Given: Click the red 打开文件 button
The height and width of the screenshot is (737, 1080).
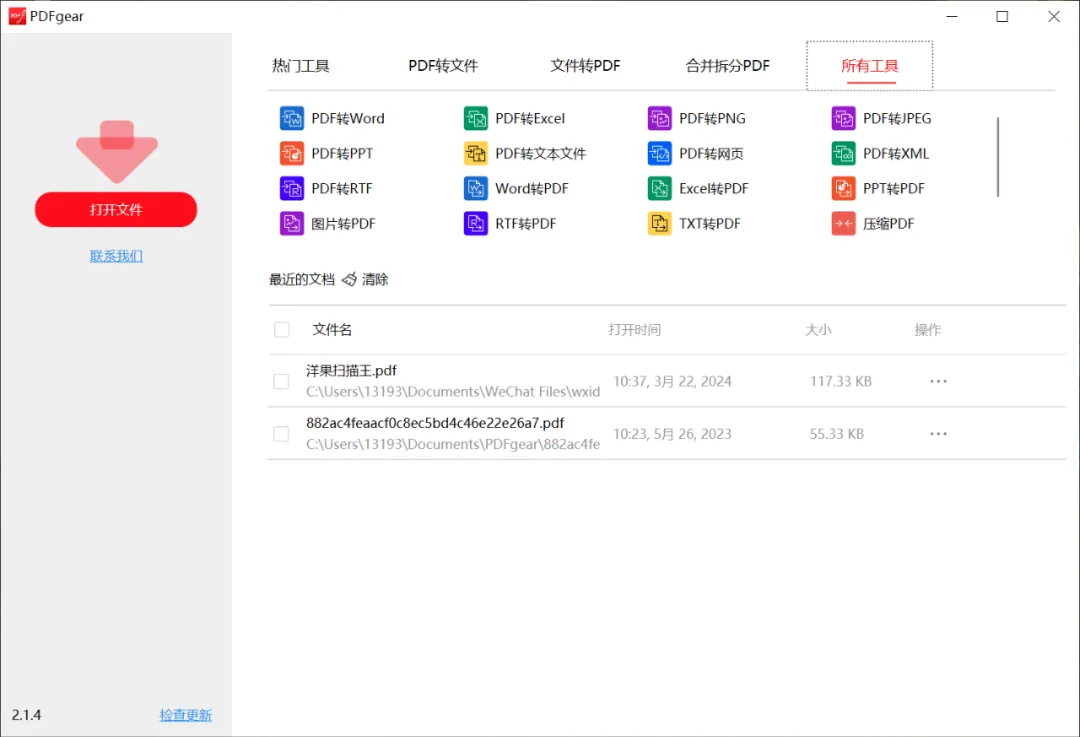Looking at the screenshot, I should pos(116,209).
